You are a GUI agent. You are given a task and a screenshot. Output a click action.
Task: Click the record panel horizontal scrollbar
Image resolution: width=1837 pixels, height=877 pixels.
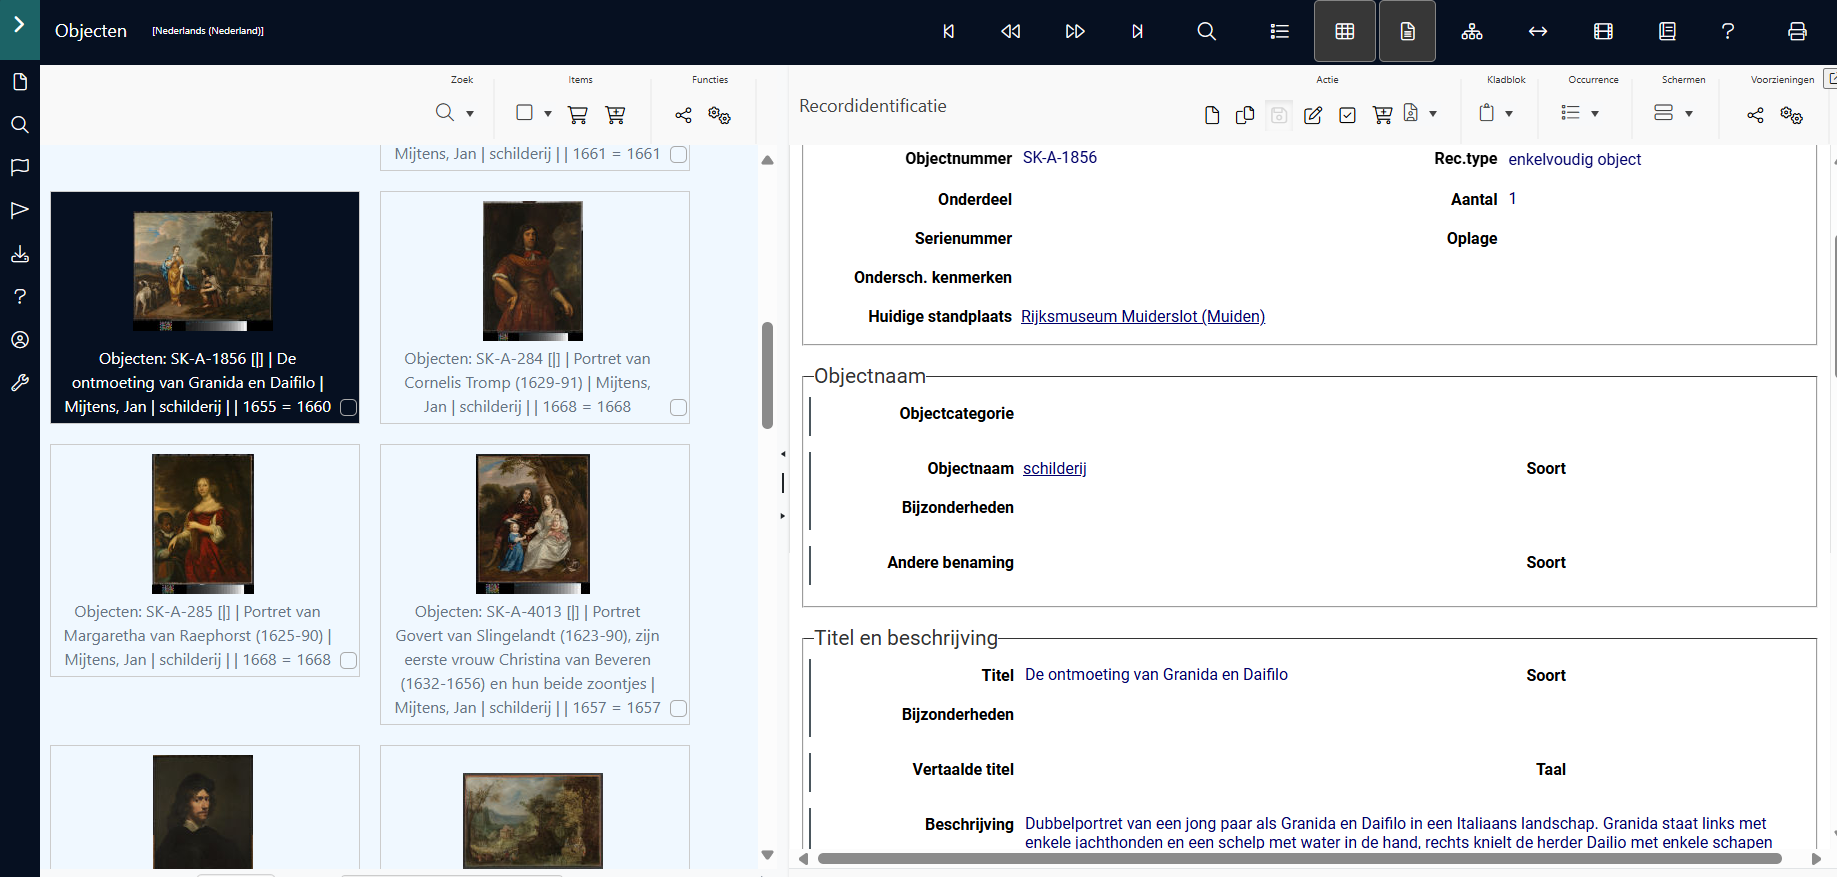pos(1300,858)
